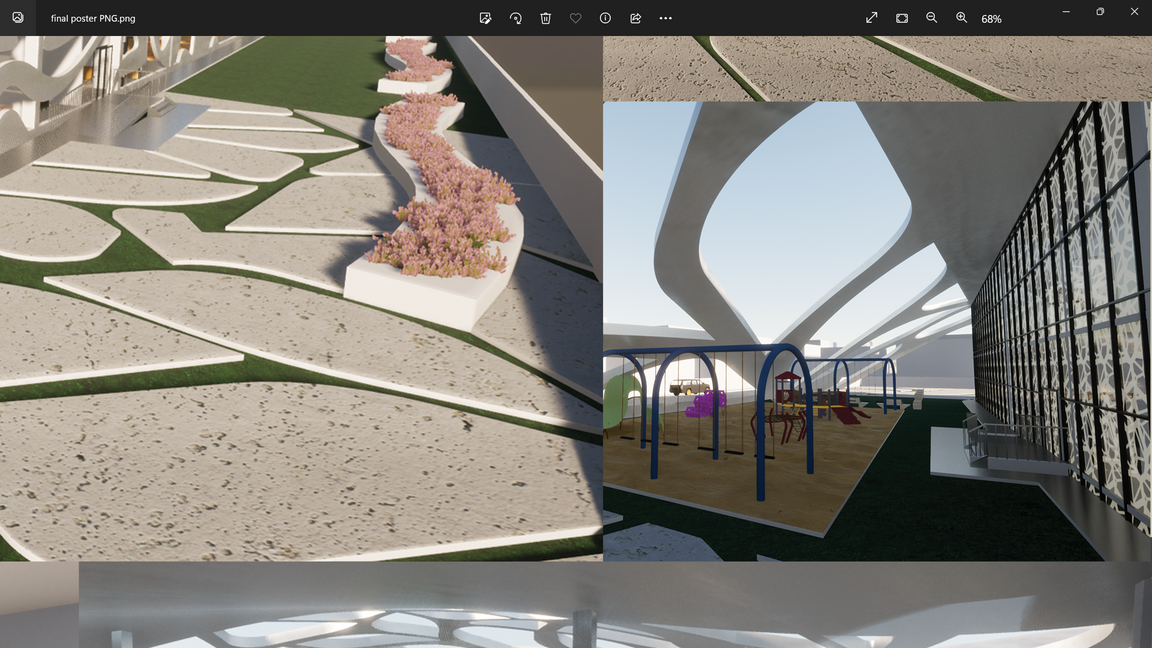Screen dimensions: 1152x648
Task: Open the Edit image tool
Action: (485, 18)
